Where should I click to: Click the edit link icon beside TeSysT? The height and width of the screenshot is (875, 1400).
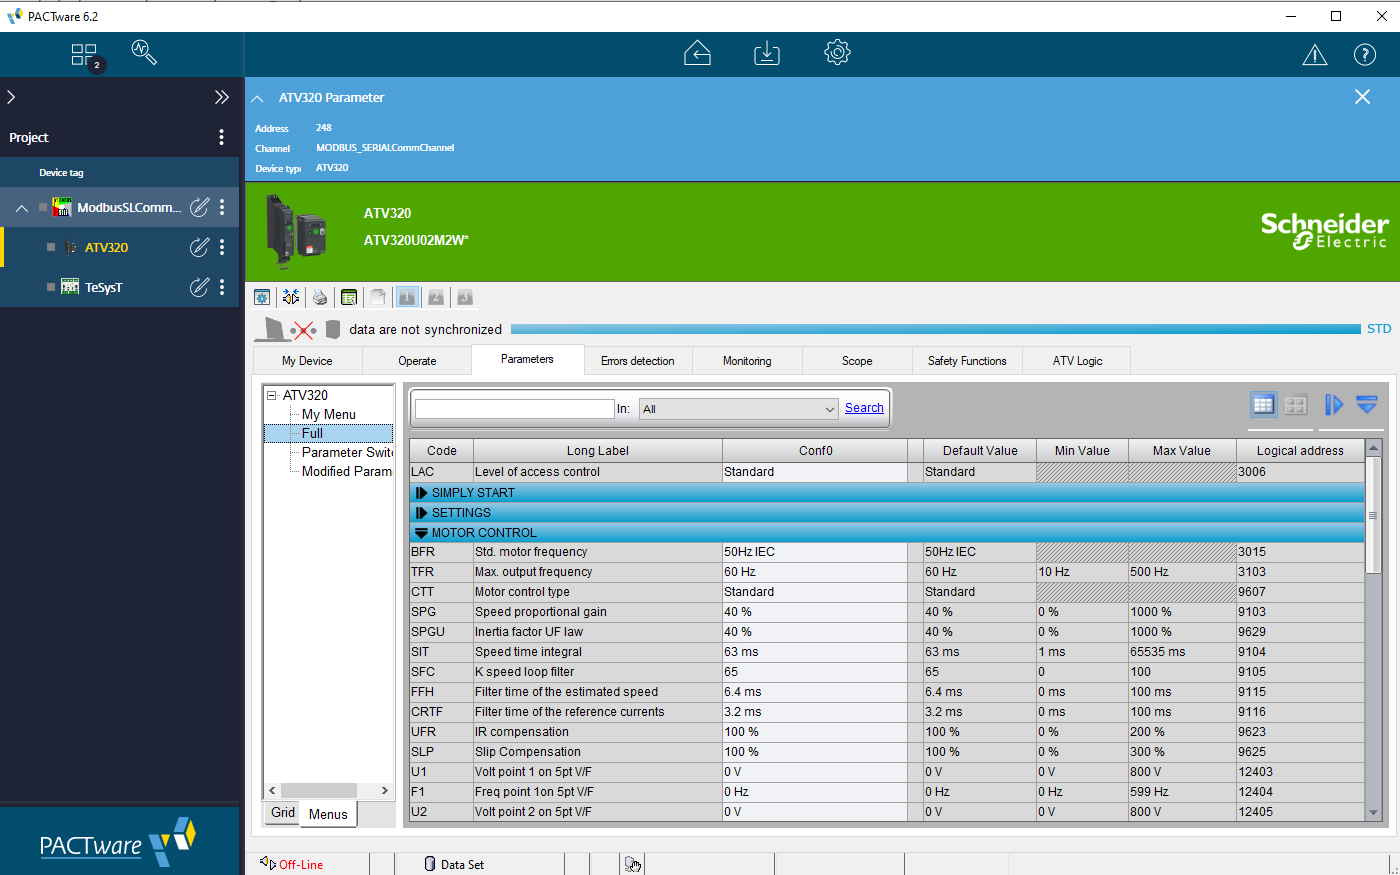(200, 287)
